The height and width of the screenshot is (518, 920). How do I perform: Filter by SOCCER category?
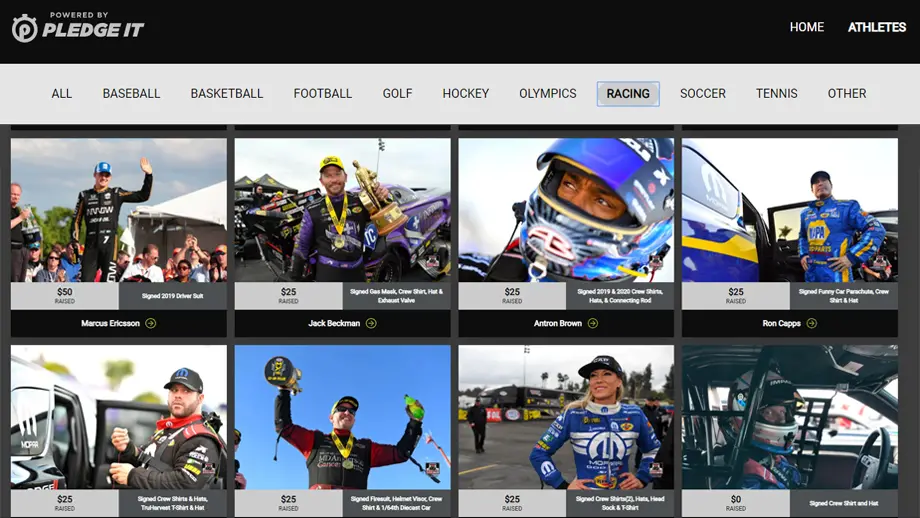point(703,94)
